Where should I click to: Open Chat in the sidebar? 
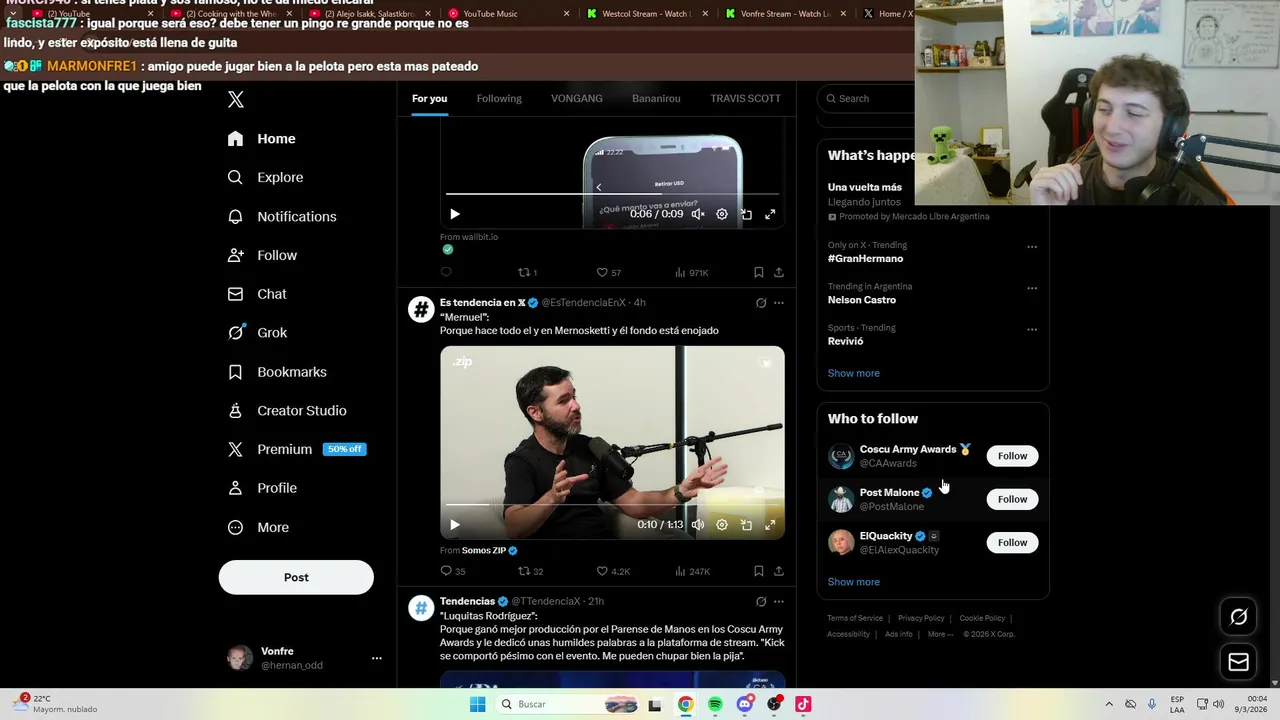257,294
